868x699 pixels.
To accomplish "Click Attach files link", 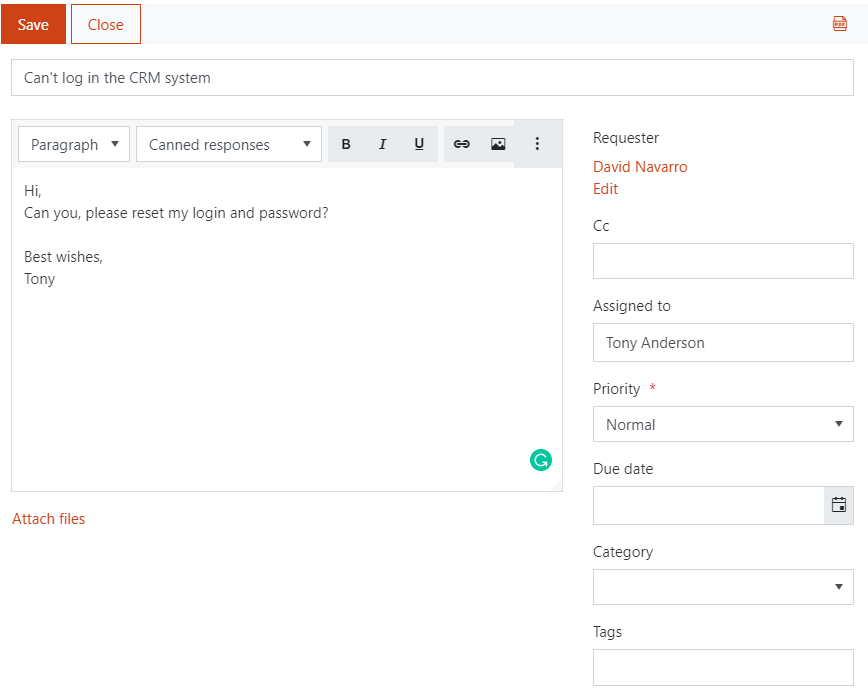I will [49, 519].
